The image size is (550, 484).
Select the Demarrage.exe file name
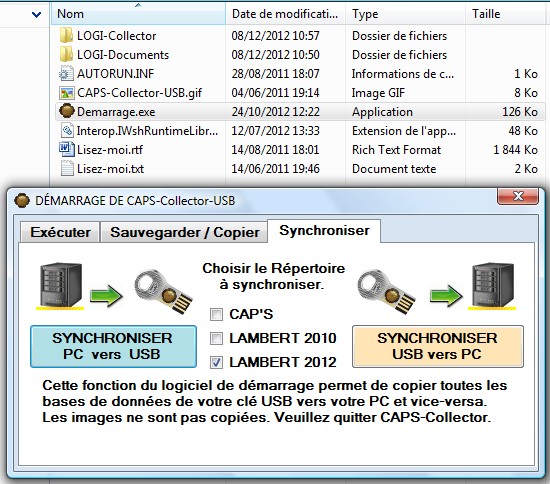coord(116,112)
